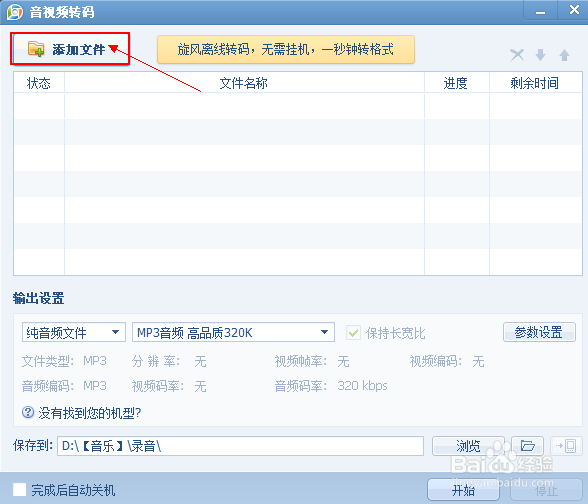This screenshot has width=588, height=504.
Task: Click the 参数设置 button
Action: tap(539, 332)
